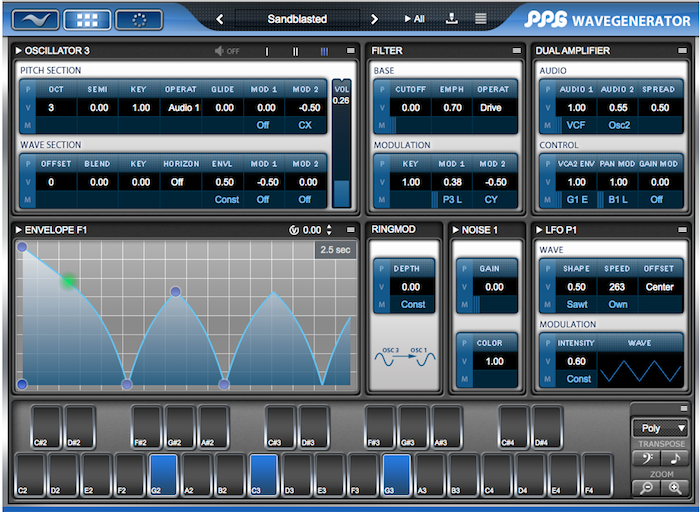Select the Pitch Section OCT value 3
The image size is (700, 512).
coord(56,108)
